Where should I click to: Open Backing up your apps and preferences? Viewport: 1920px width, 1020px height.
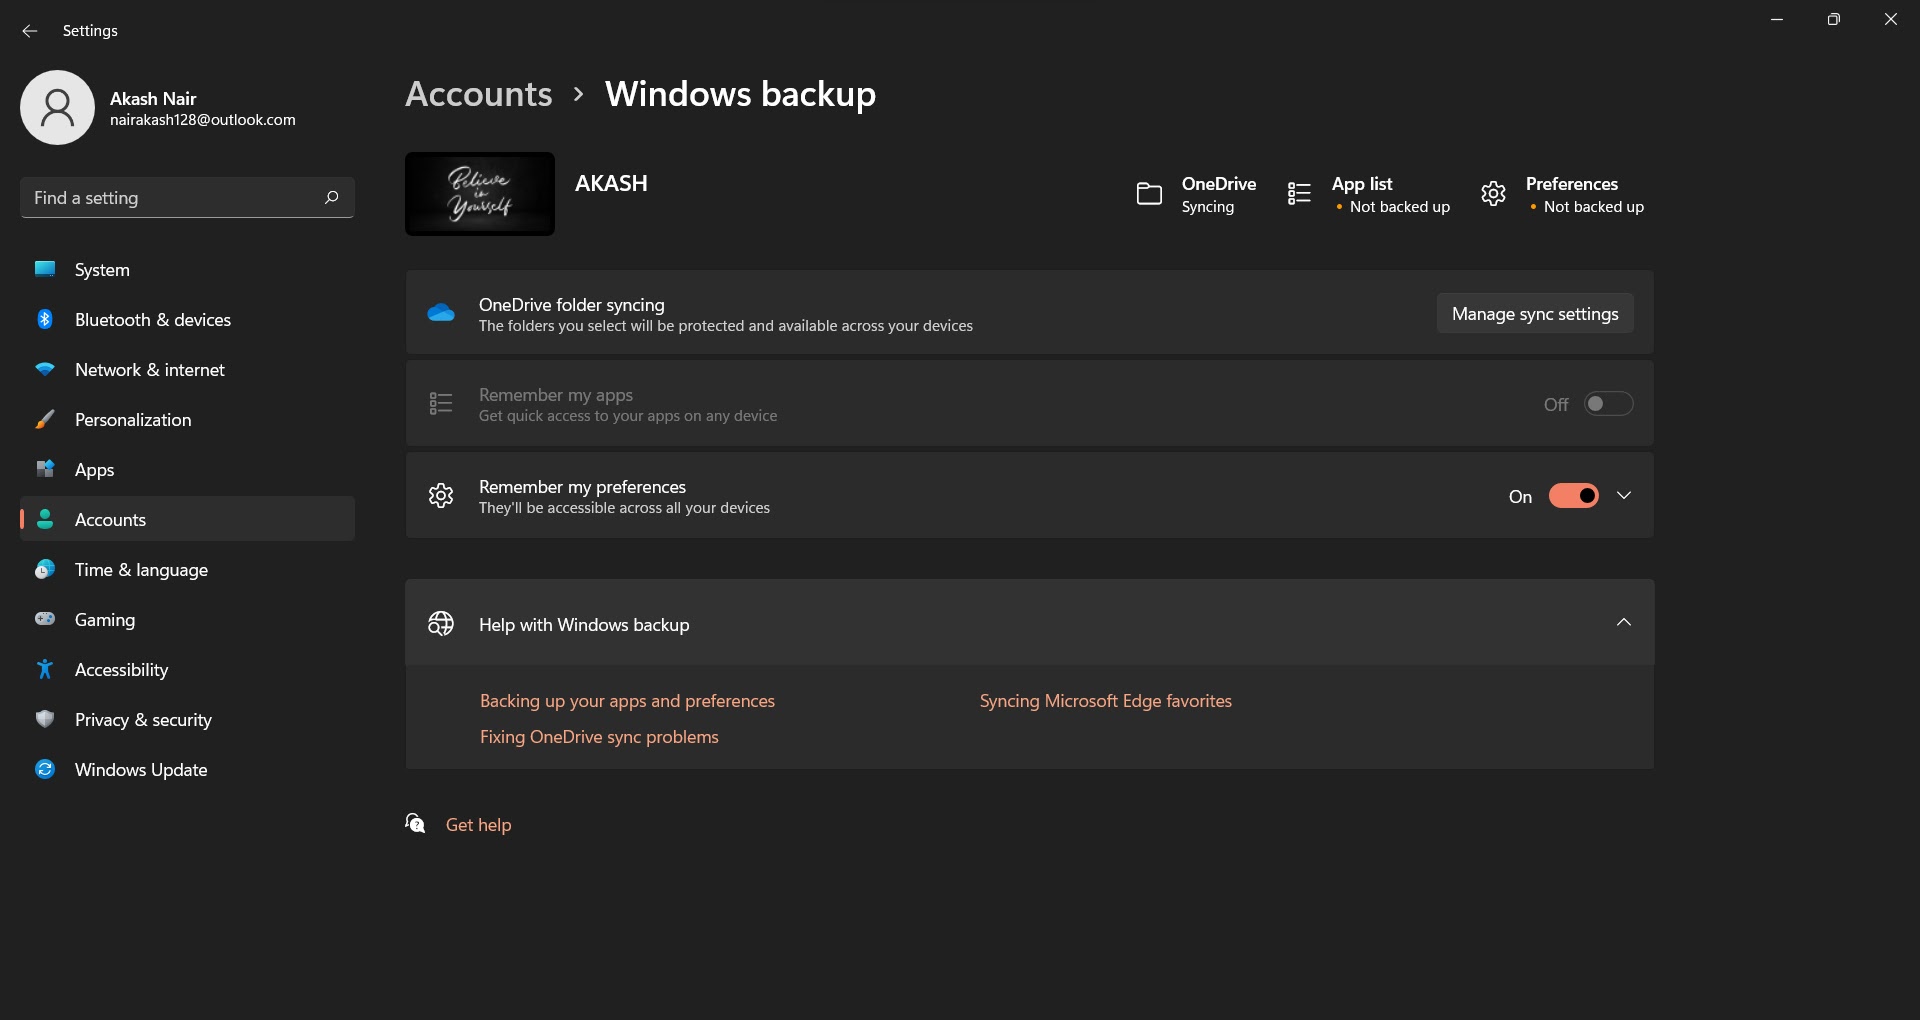click(627, 701)
